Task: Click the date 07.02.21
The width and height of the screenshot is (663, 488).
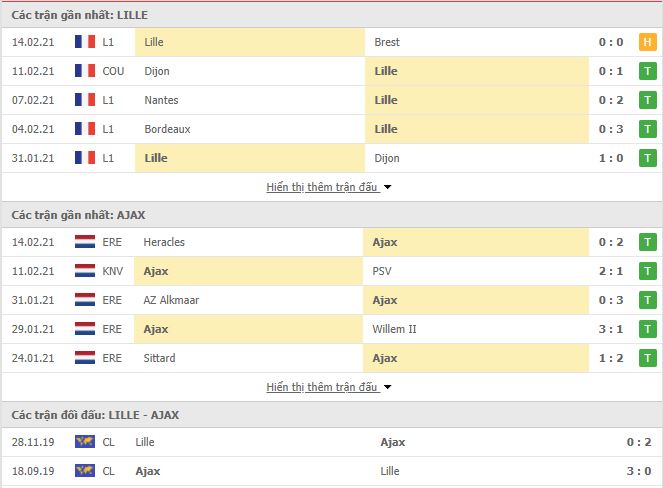Action: point(33,100)
